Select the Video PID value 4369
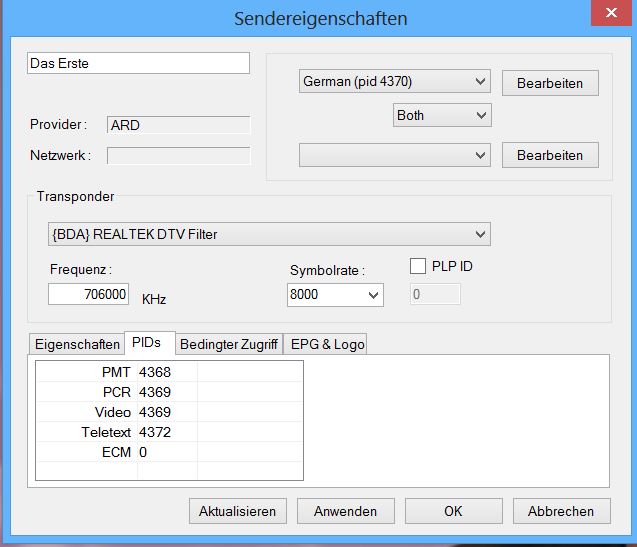Viewport: 637px width, 547px height. coord(155,412)
